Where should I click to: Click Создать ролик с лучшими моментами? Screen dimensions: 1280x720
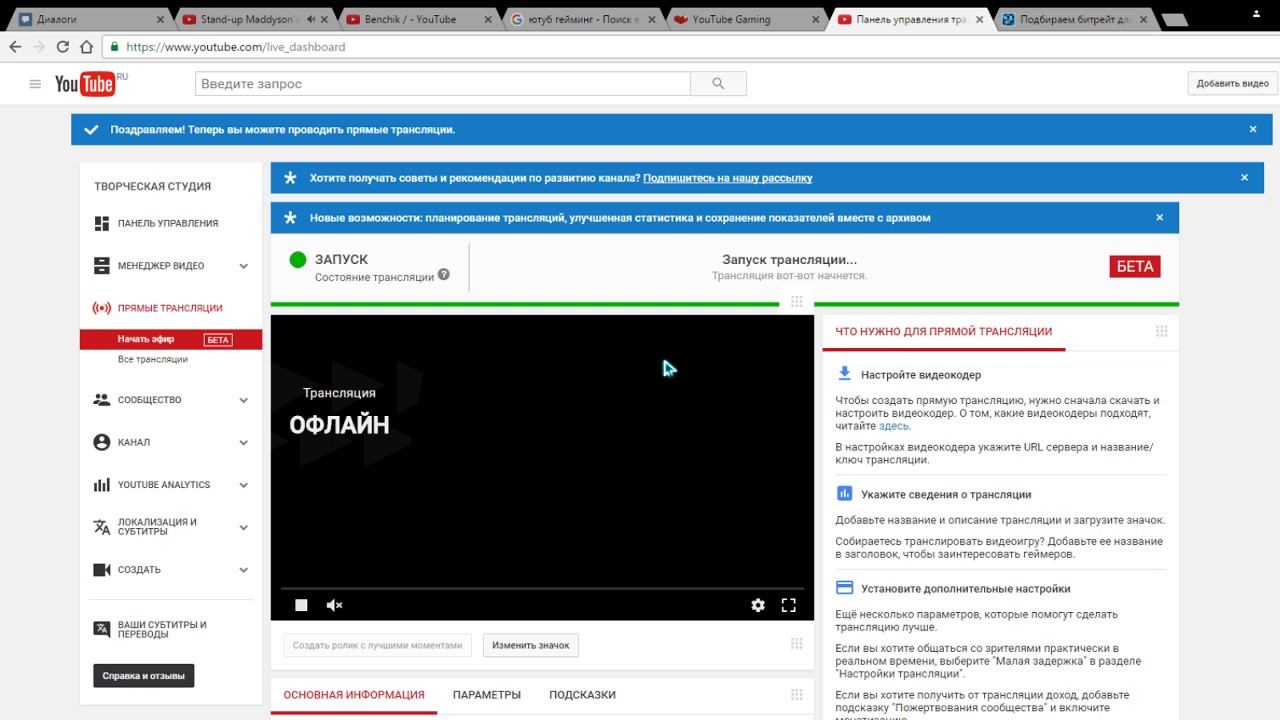(378, 645)
